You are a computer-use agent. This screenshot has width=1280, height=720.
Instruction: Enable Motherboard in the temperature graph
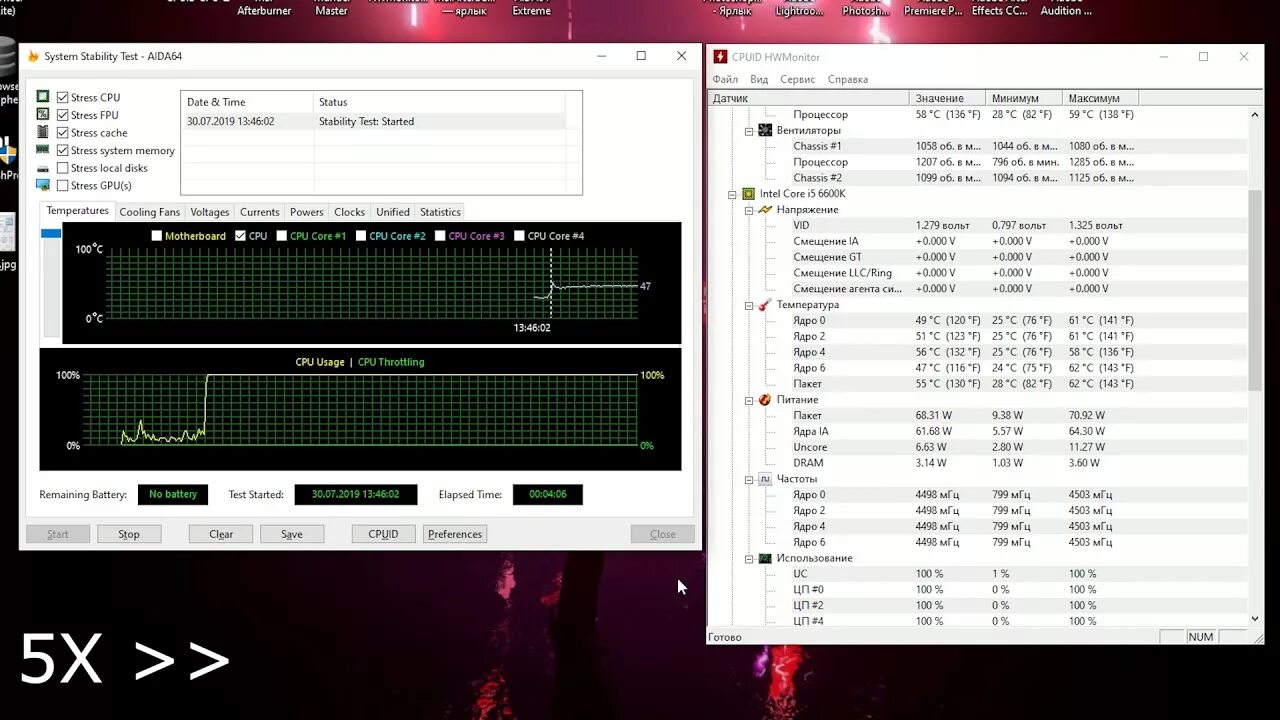(x=157, y=236)
